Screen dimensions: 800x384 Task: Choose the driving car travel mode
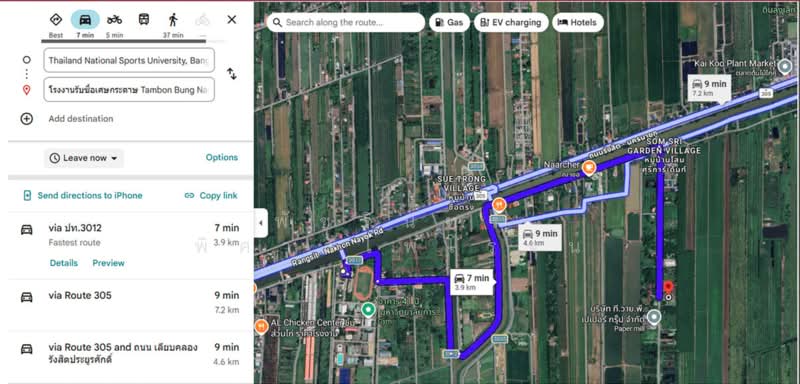click(x=85, y=20)
